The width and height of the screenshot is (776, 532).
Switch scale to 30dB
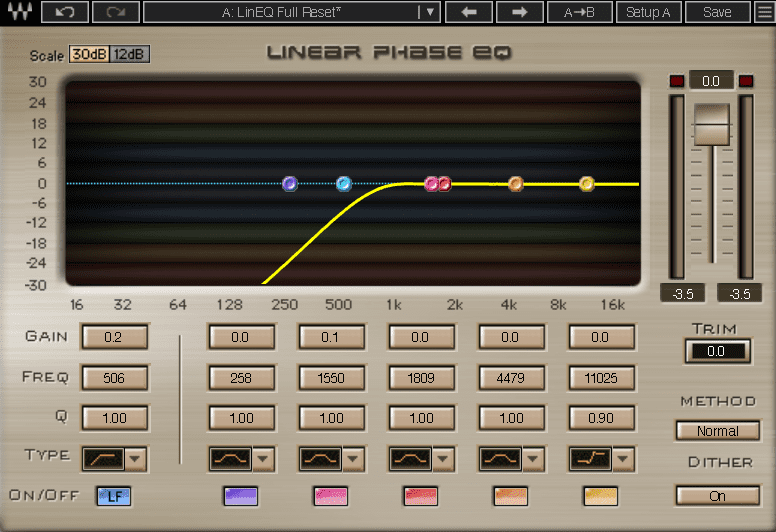(x=89, y=54)
